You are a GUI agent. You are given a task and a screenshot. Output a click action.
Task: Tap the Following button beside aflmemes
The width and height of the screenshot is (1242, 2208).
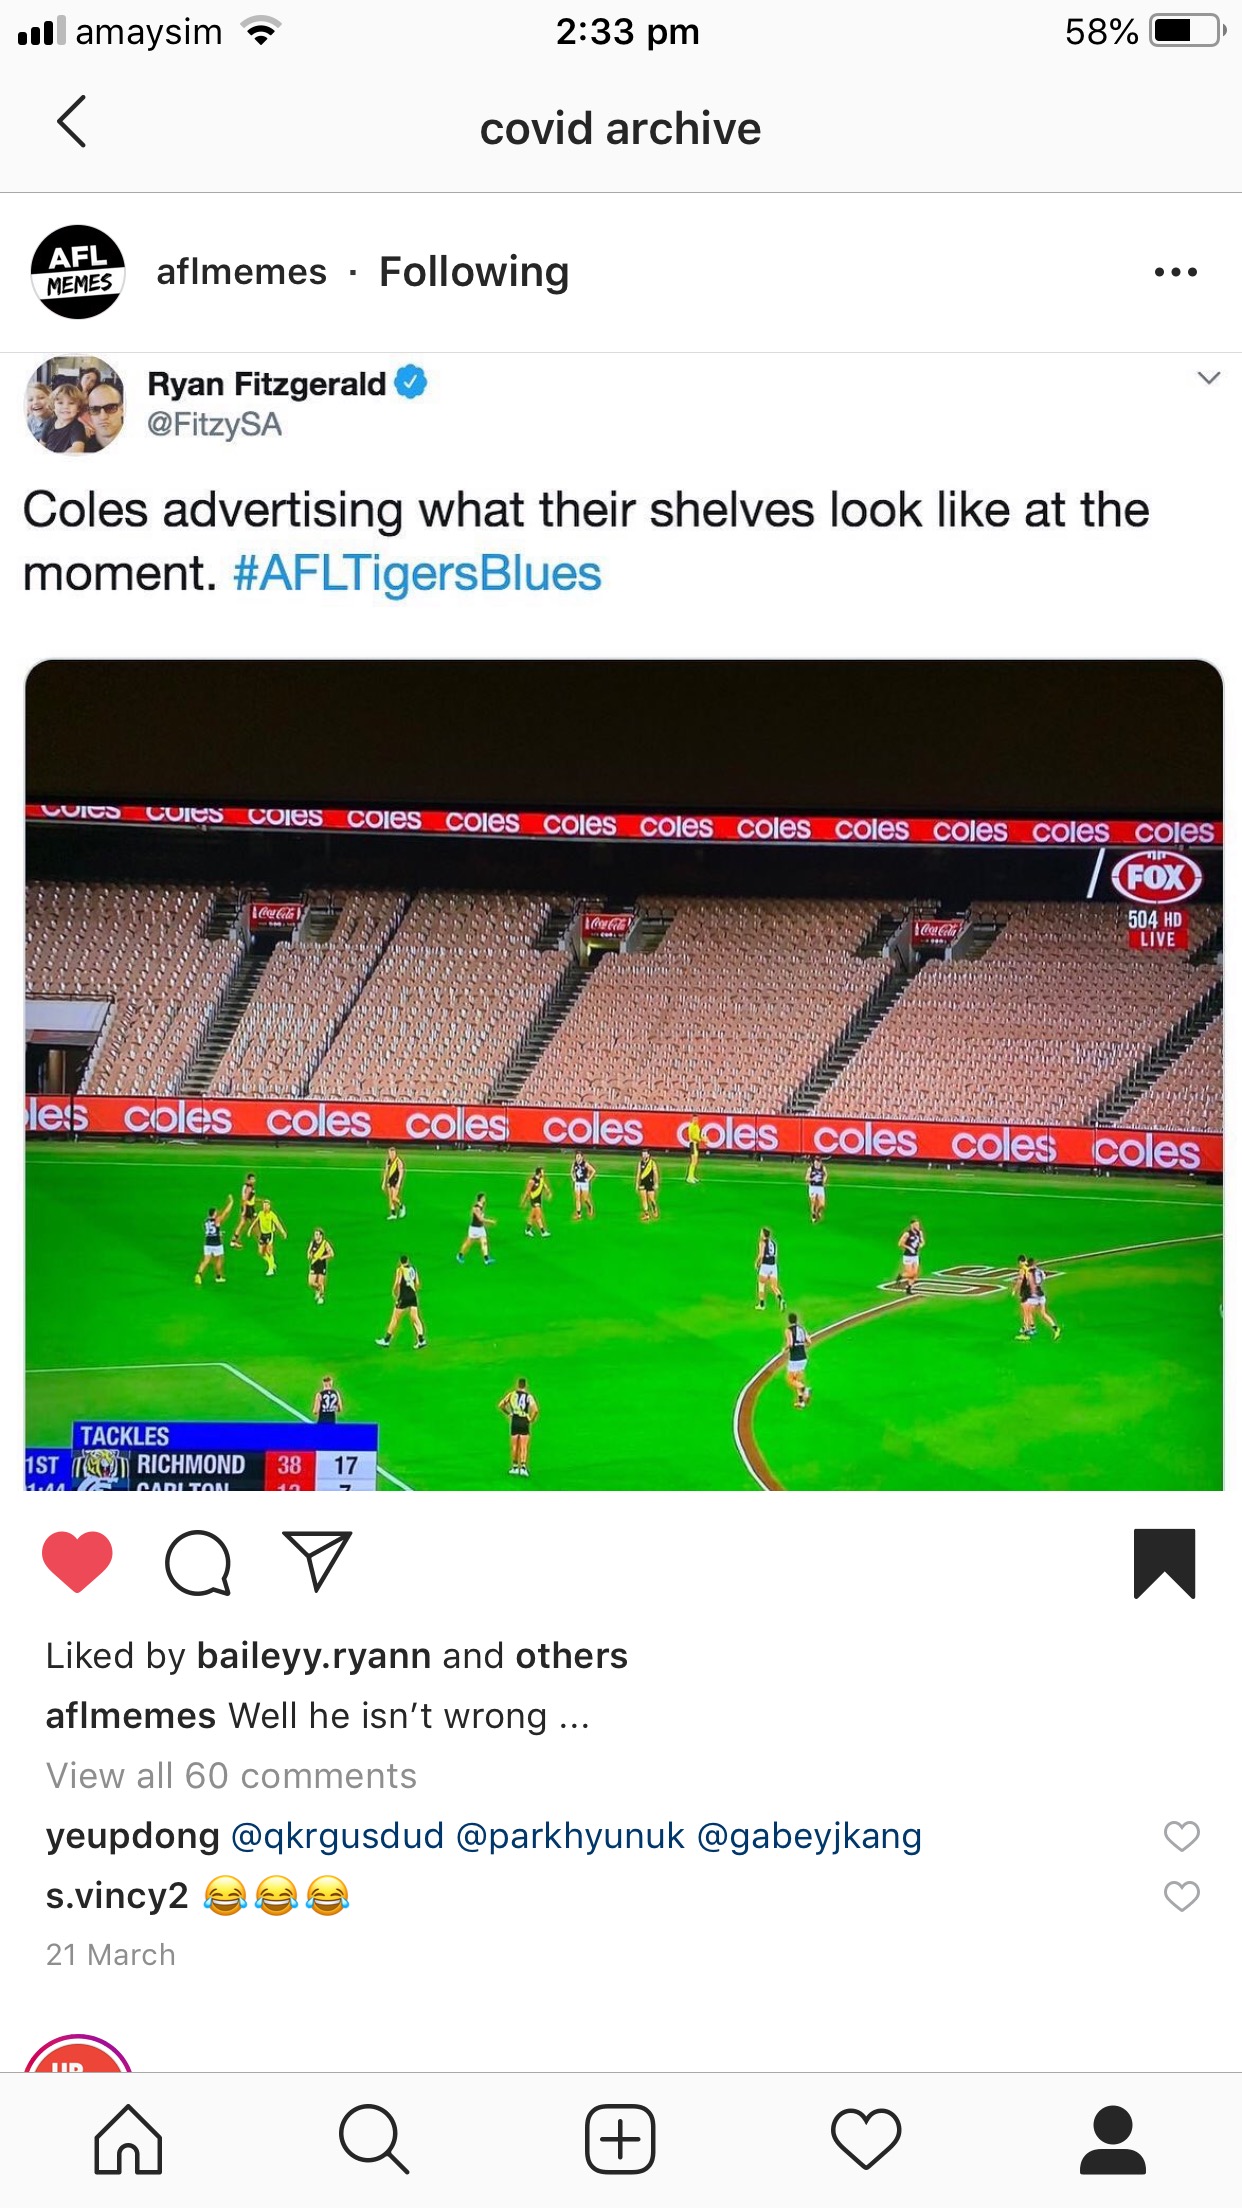(x=474, y=272)
